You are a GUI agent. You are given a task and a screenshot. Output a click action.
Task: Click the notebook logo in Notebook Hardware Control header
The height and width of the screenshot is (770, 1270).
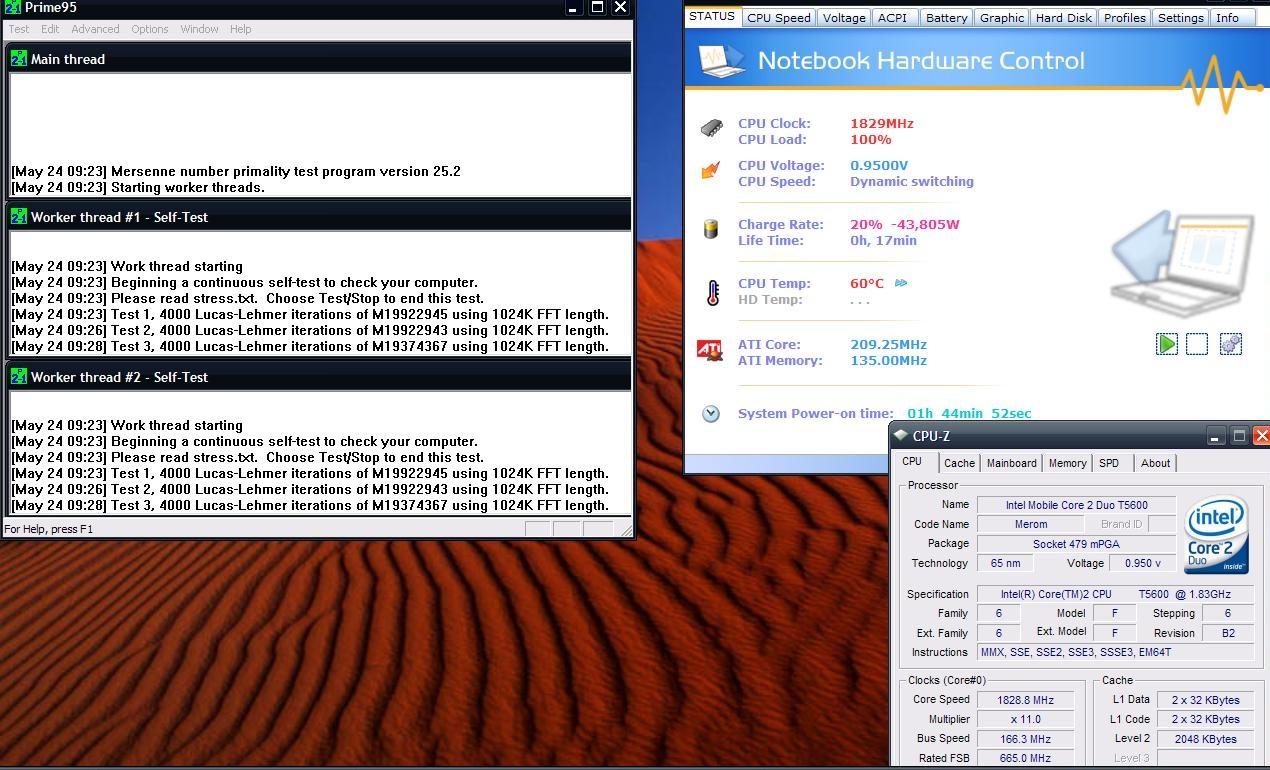[722, 61]
